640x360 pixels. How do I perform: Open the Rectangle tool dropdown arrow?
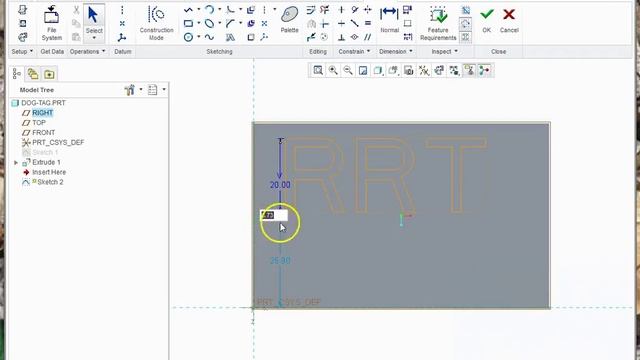(x=198, y=23)
